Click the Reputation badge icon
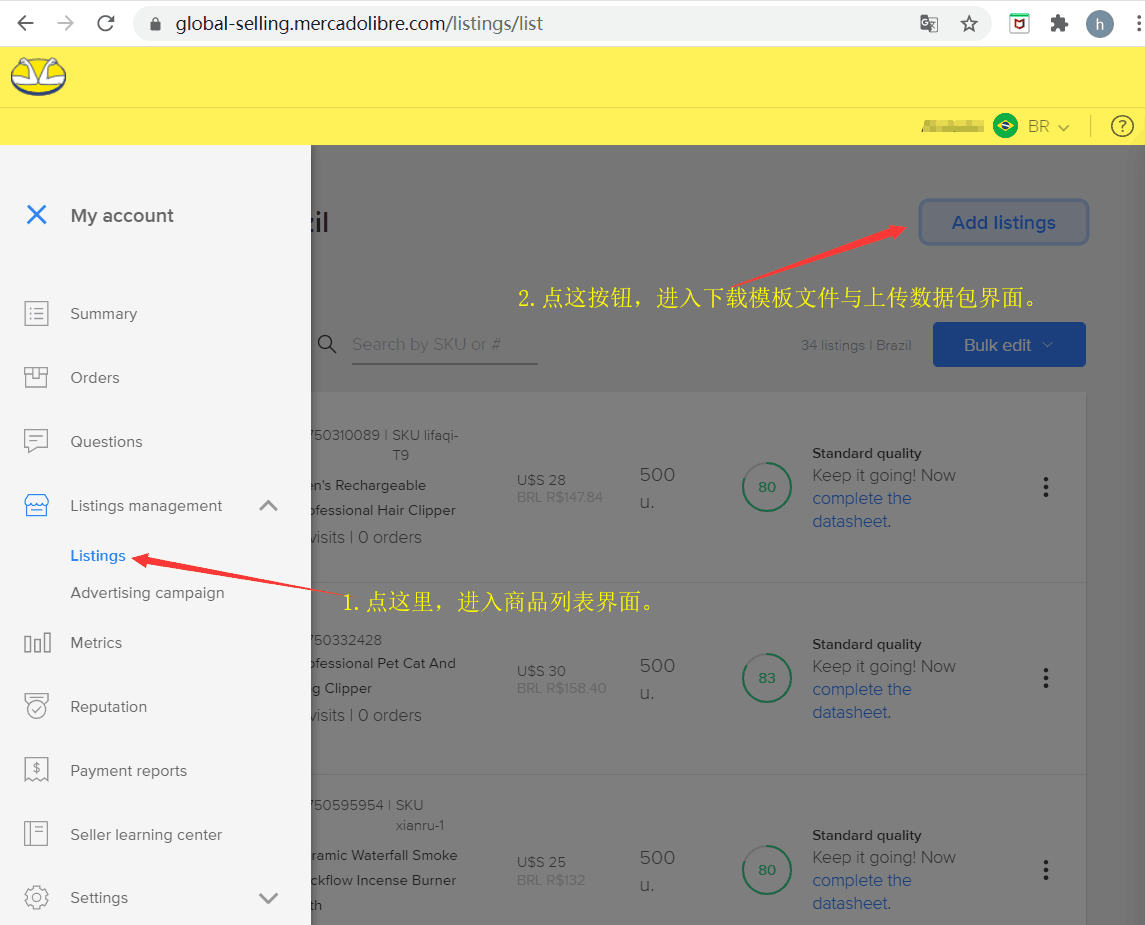1145x925 pixels. pyautogui.click(x=37, y=706)
